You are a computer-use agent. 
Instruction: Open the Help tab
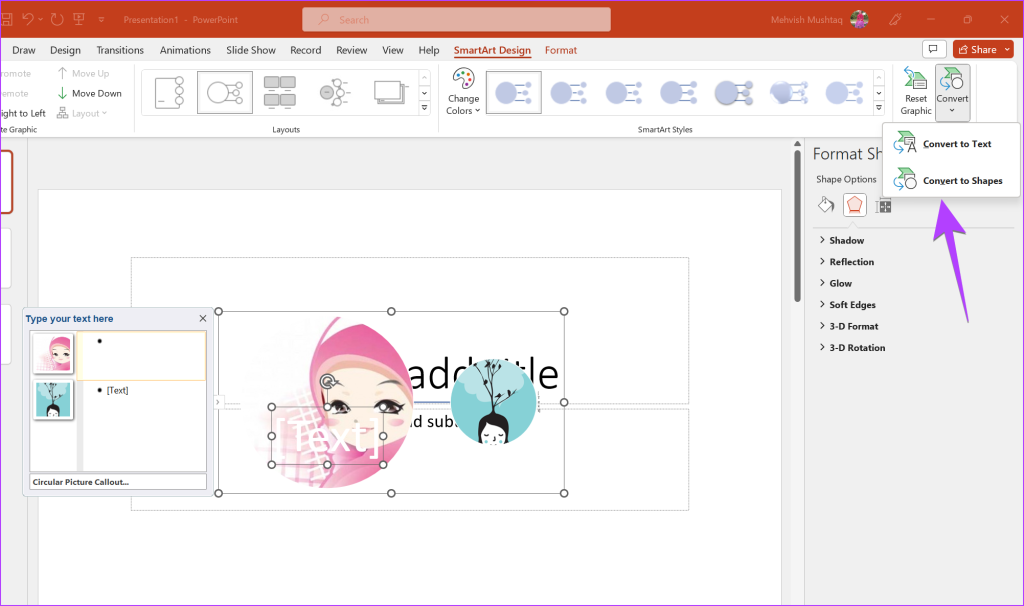pyautogui.click(x=429, y=50)
